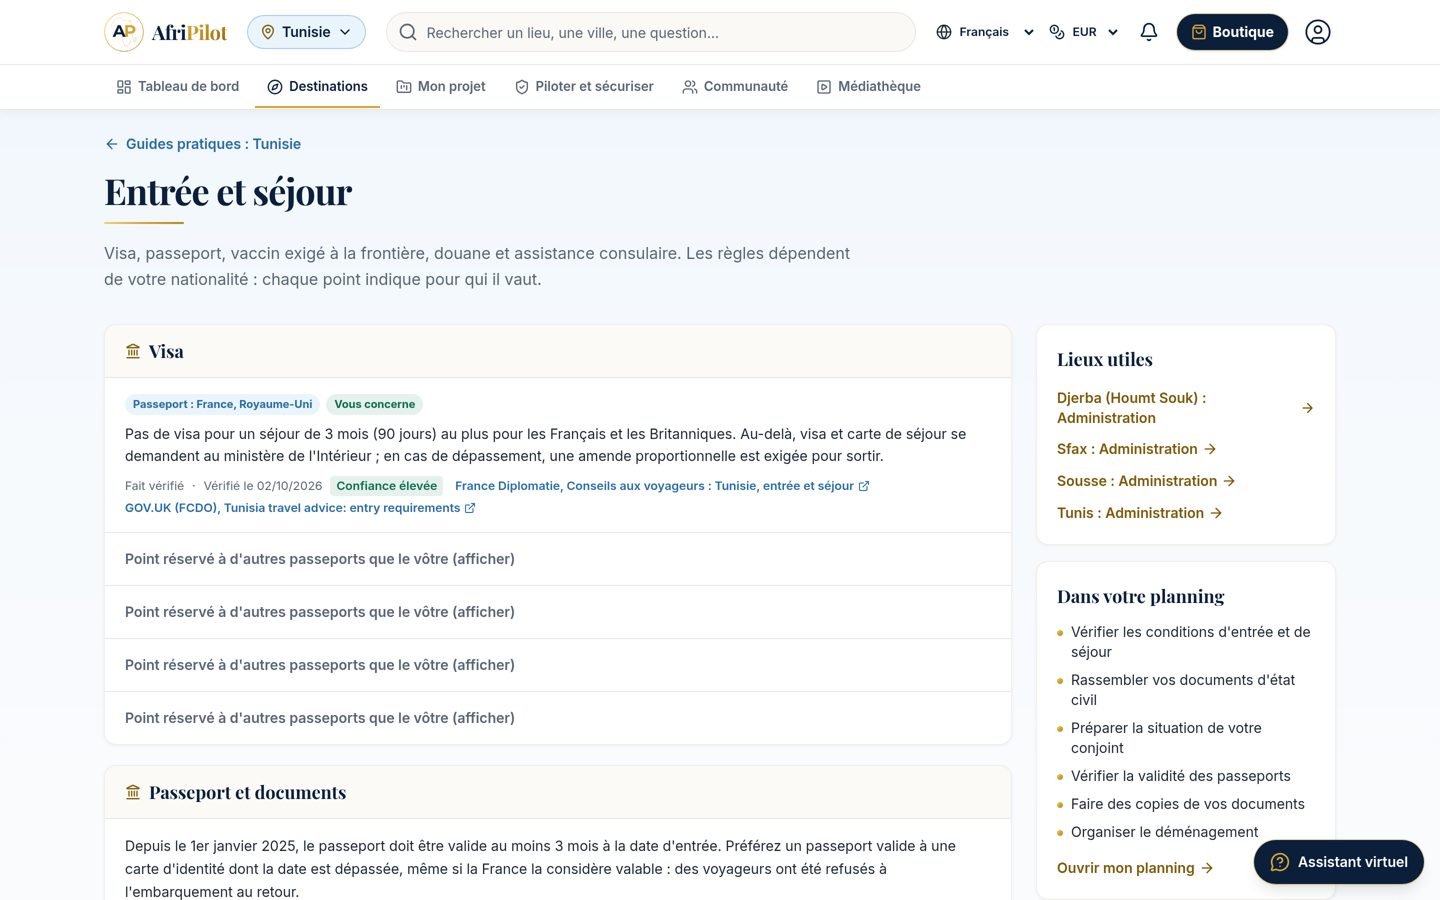This screenshot has height=900, width=1440.
Task: Follow the Ouvrir mon planning link
Action: (1135, 868)
